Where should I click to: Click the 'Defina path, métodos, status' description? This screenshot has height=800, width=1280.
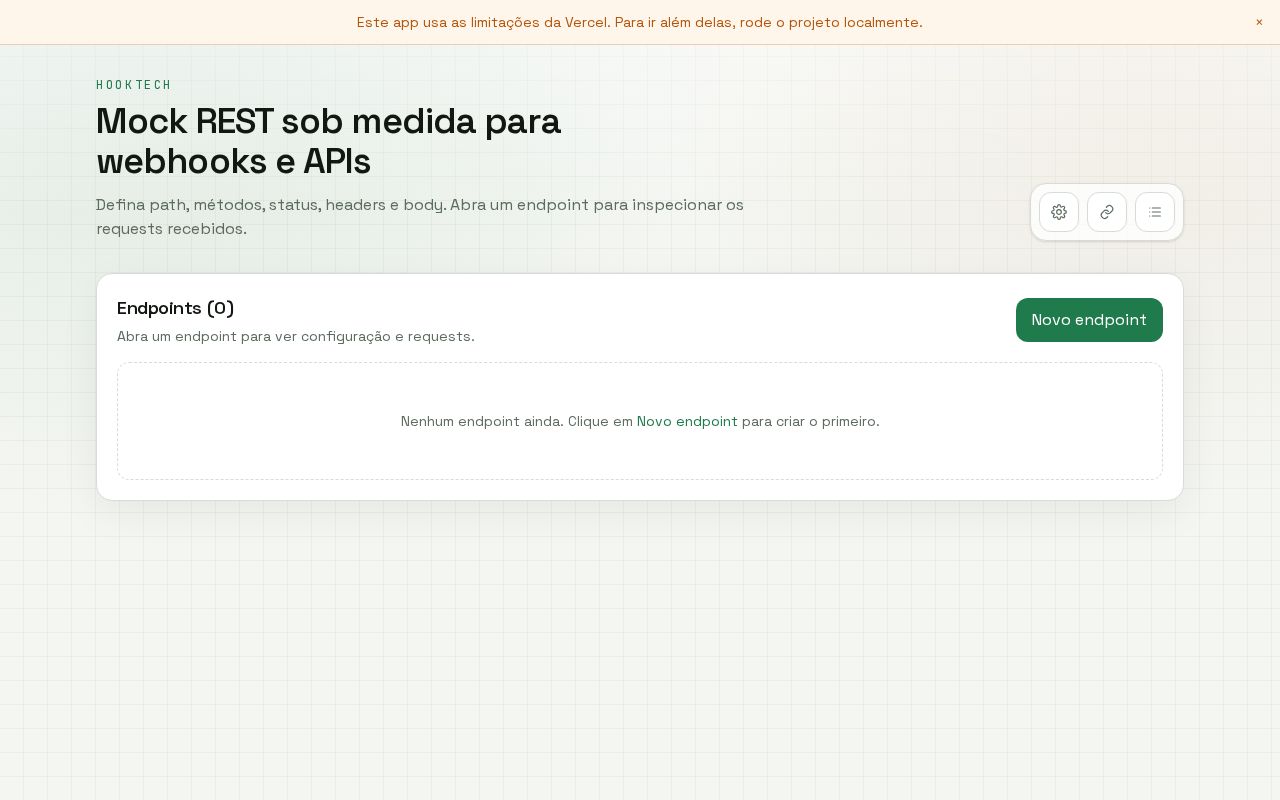(x=420, y=216)
